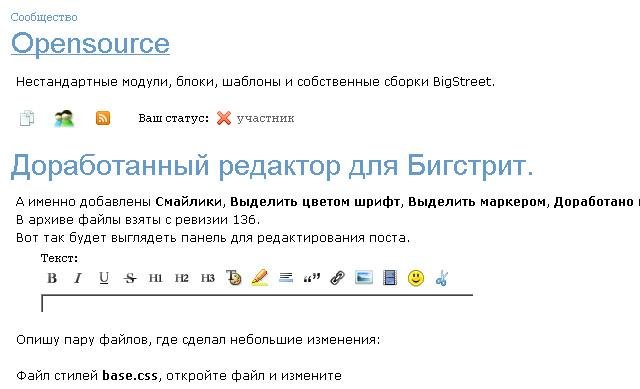The image size is (640, 389).
Task: Click the line mentioning ревизии 136
Action: (138, 220)
